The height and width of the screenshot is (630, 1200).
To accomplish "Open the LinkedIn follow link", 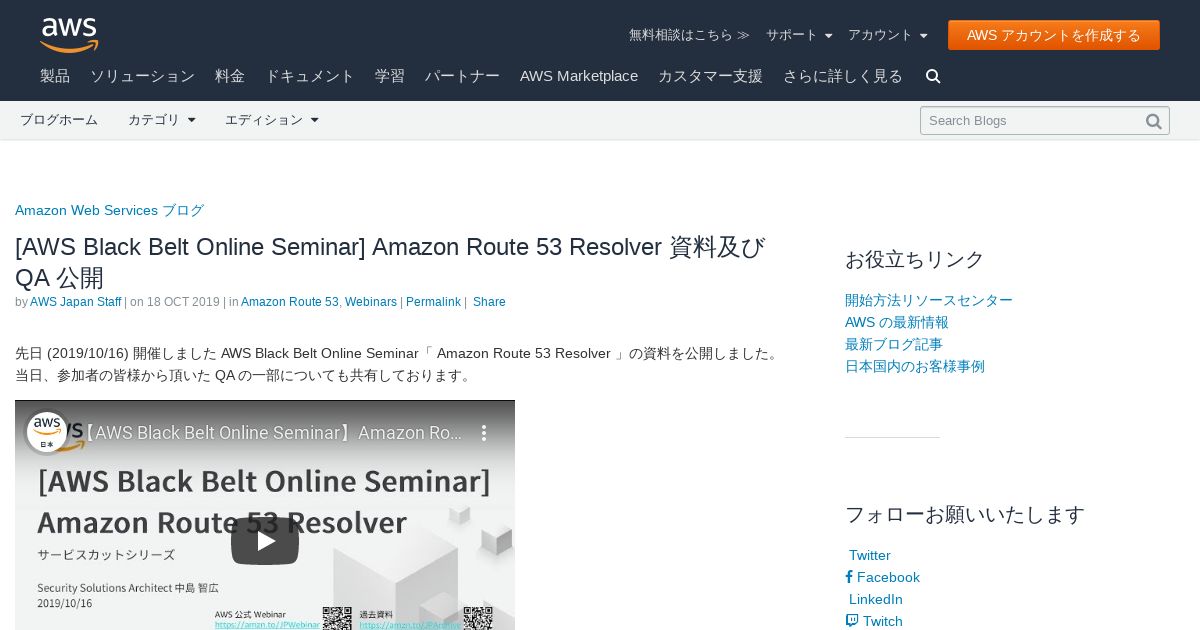I will point(874,599).
